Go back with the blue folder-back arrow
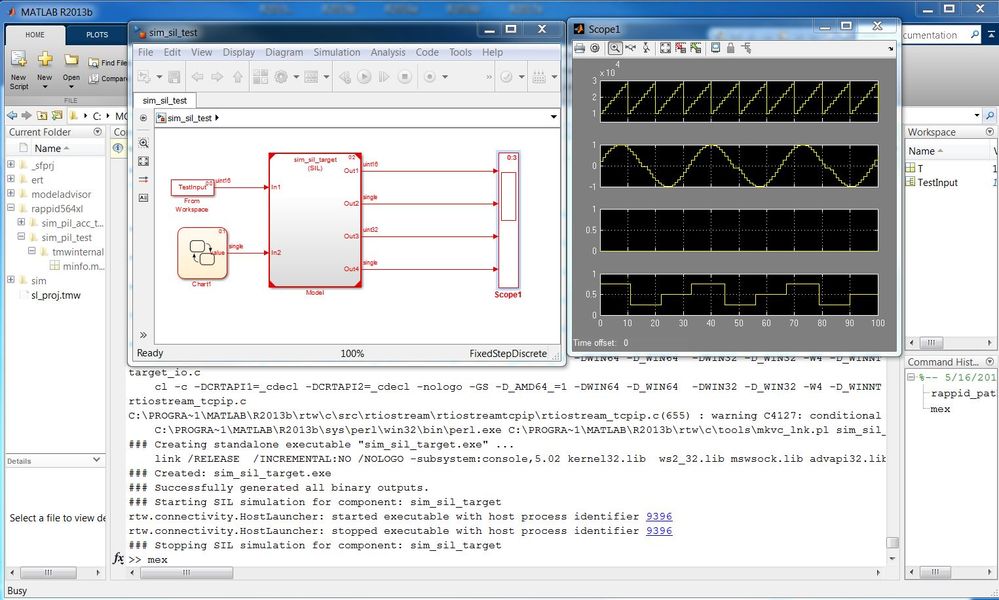The height and width of the screenshot is (600, 999). click(x=12, y=115)
